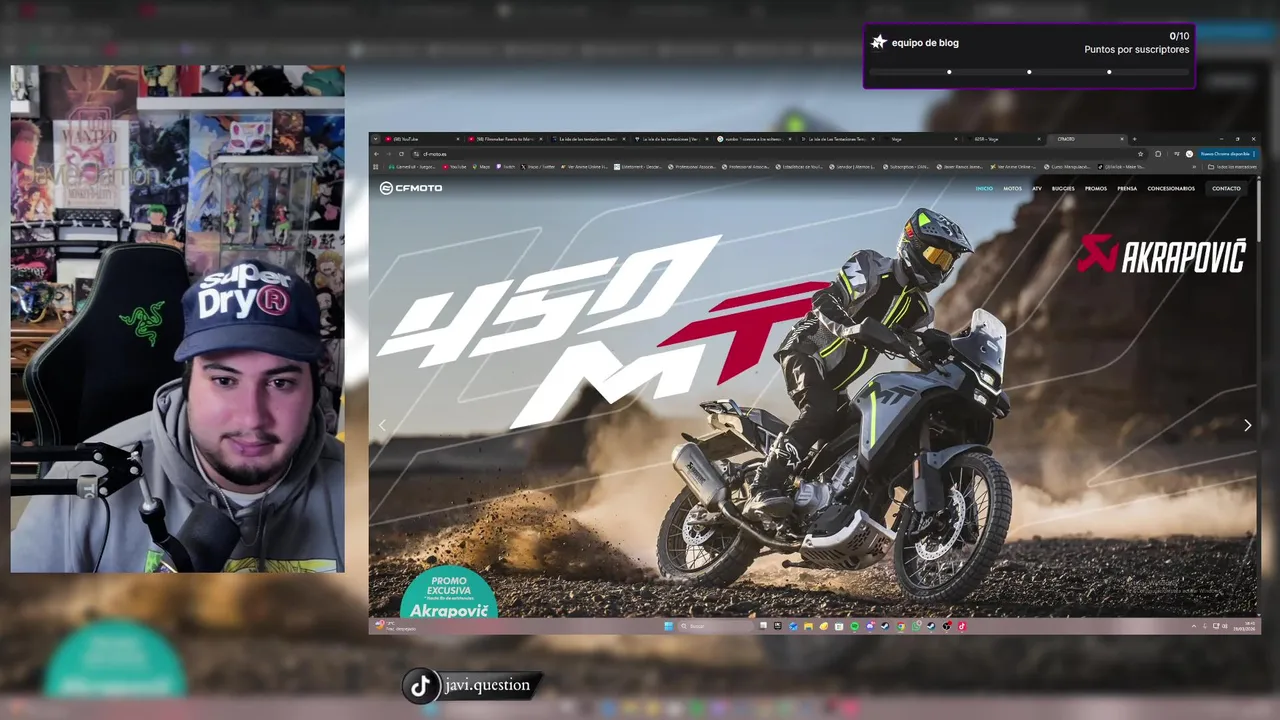Screen dimensions: 1280x720
Task: Click the Nuevo Chrome disponible button
Action: (1227, 154)
